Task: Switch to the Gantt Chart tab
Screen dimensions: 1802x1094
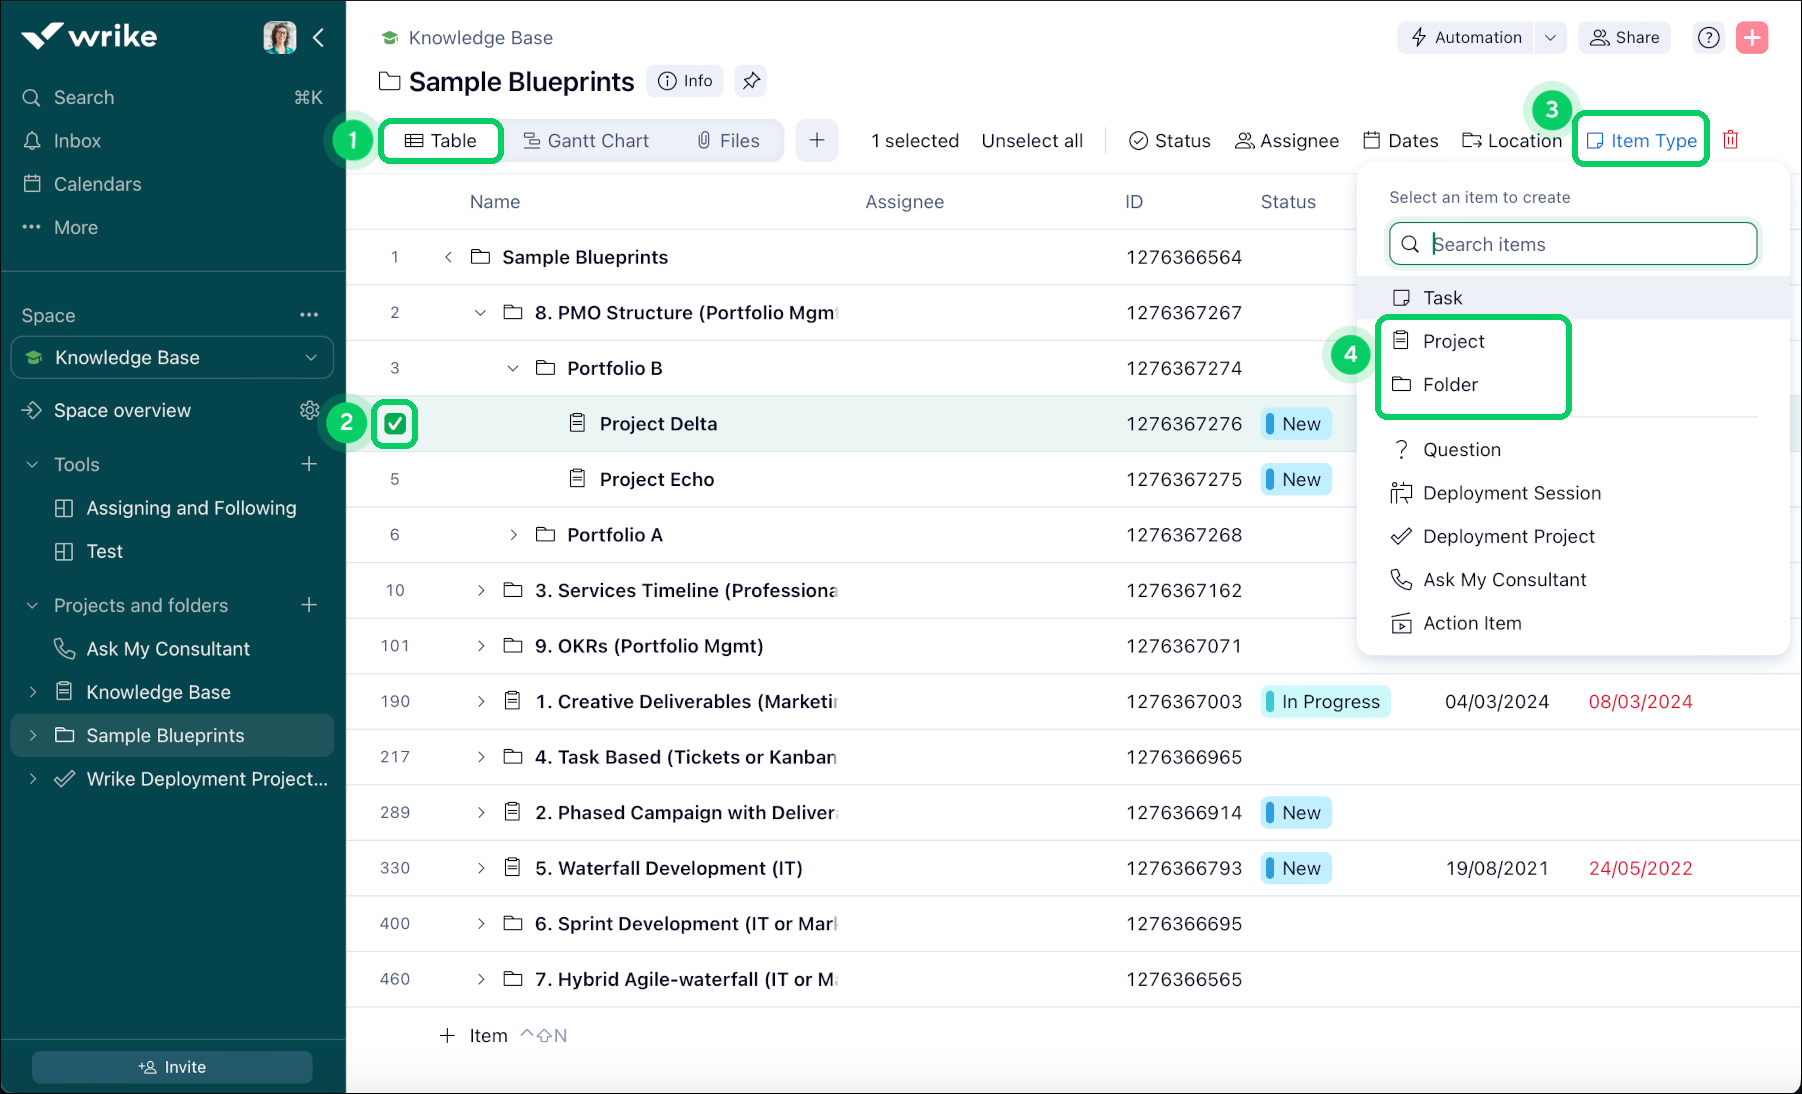Action: coord(587,141)
